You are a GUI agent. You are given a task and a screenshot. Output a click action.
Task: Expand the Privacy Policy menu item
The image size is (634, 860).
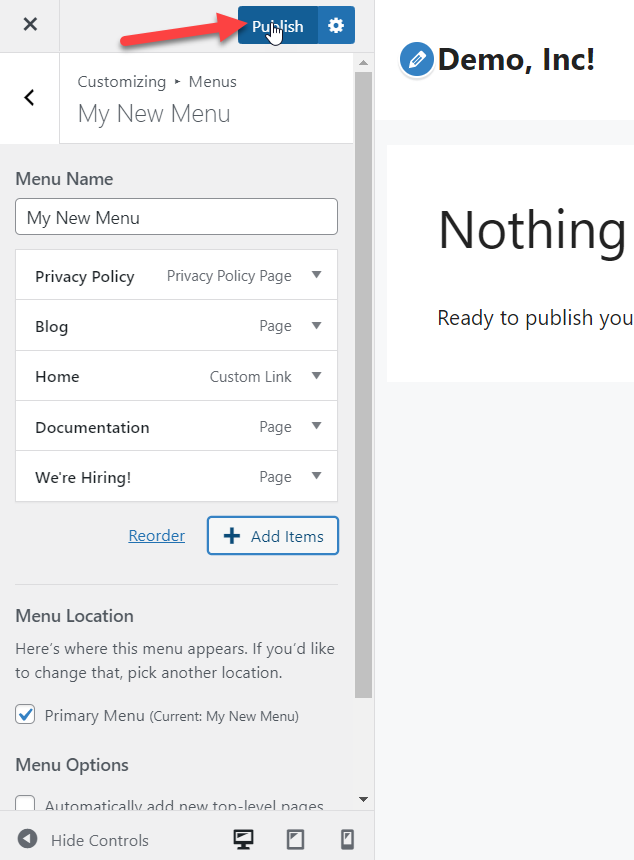(x=316, y=276)
